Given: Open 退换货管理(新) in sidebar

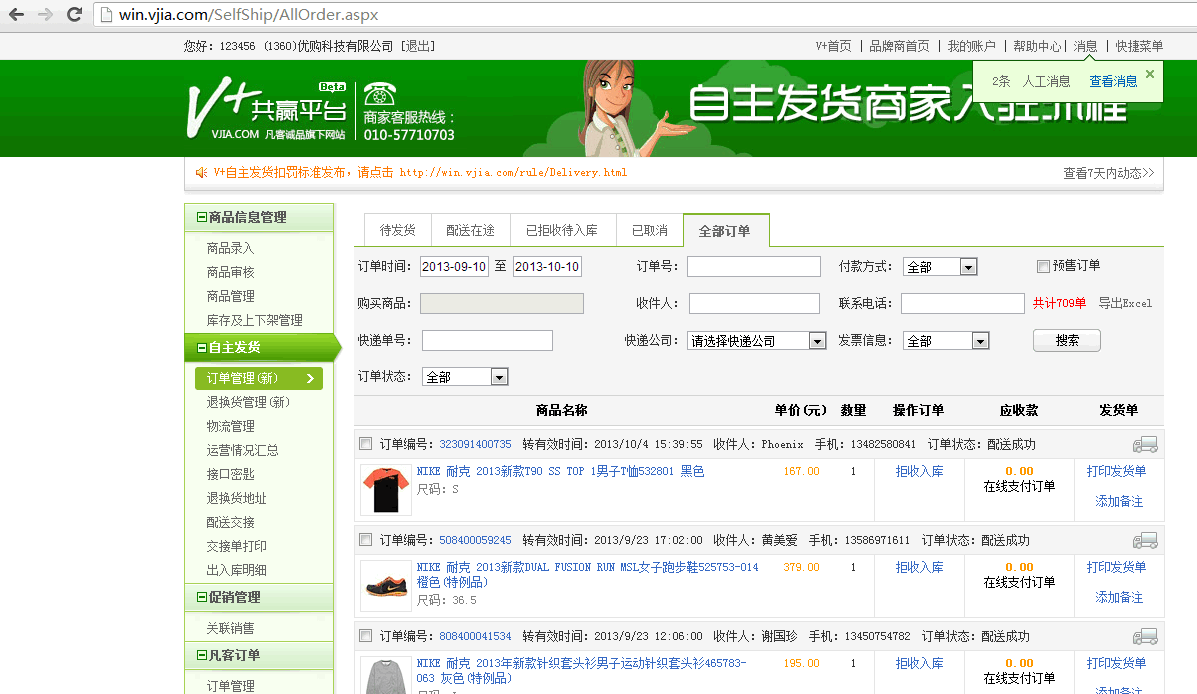Looking at the screenshot, I should pyautogui.click(x=248, y=402).
